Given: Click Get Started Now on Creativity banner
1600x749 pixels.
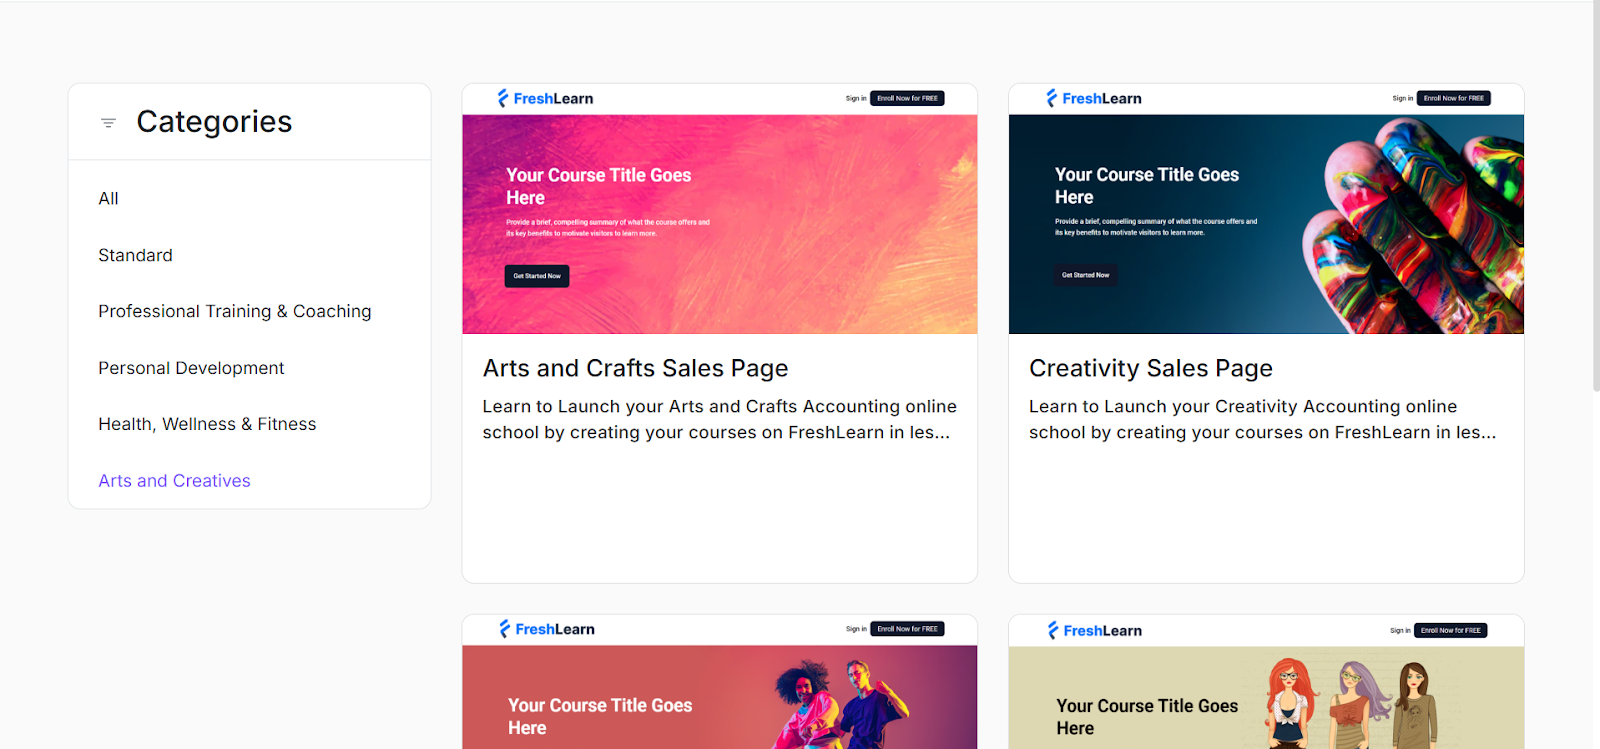Looking at the screenshot, I should (x=1085, y=275).
